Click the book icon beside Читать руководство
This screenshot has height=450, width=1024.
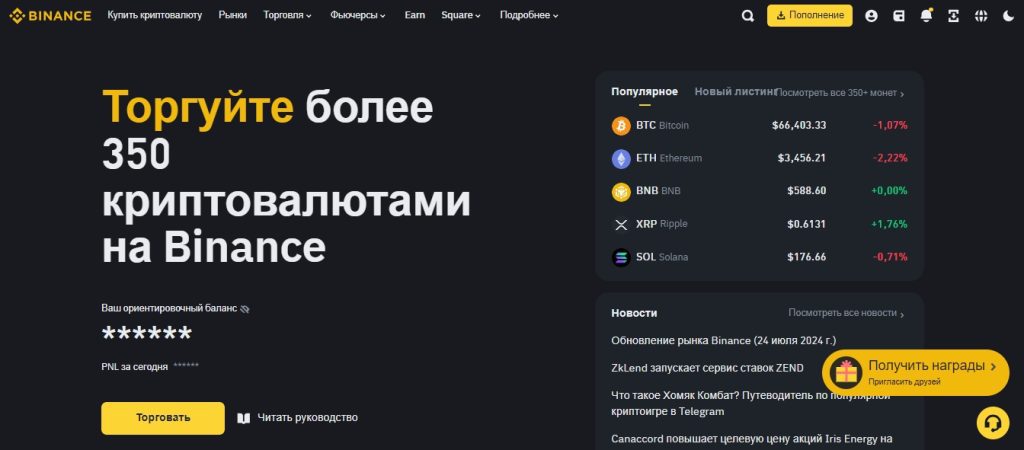pyautogui.click(x=244, y=418)
